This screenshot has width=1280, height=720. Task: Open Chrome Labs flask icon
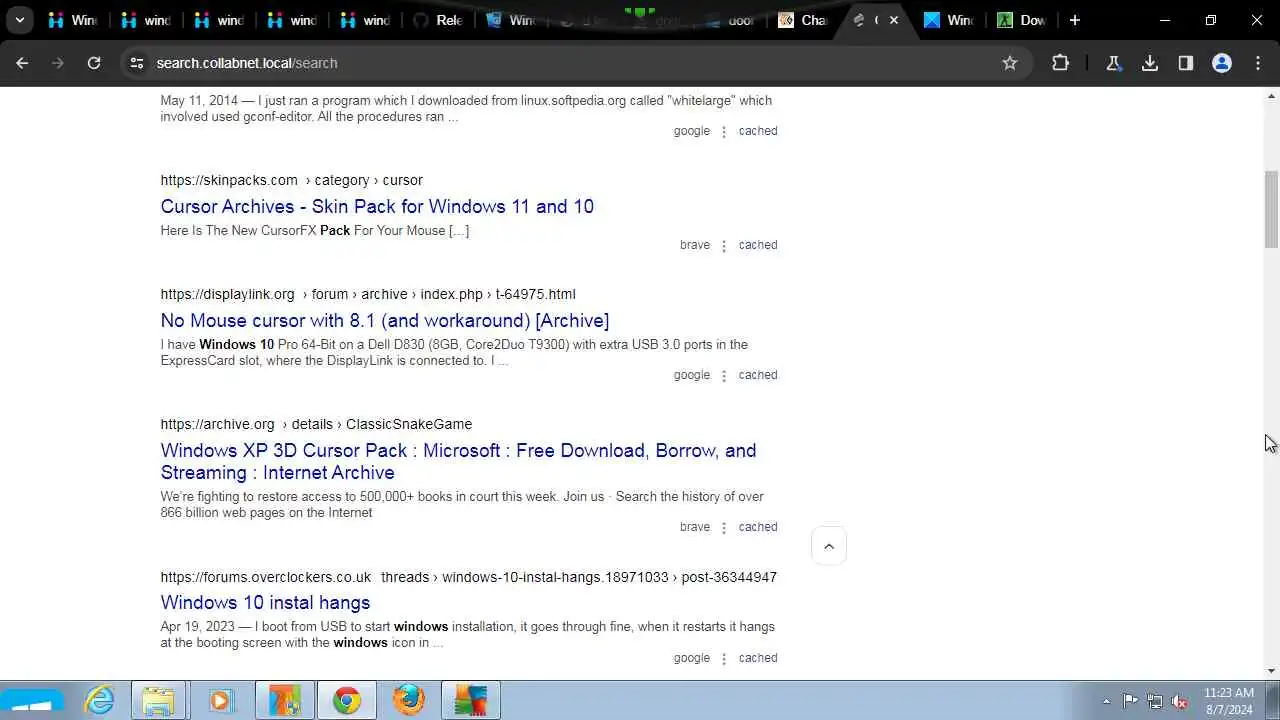(x=1113, y=63)
